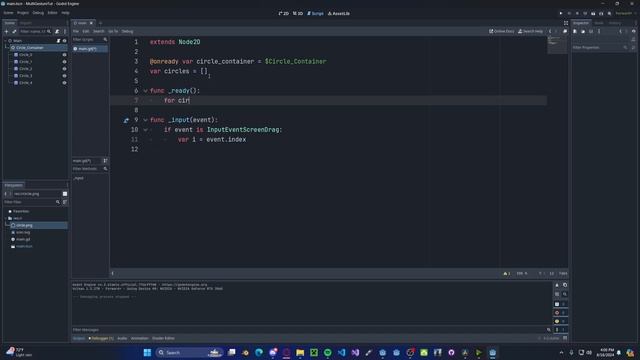
Task: Fold the _ready function on line 6
Action: [x=145, y=91]
